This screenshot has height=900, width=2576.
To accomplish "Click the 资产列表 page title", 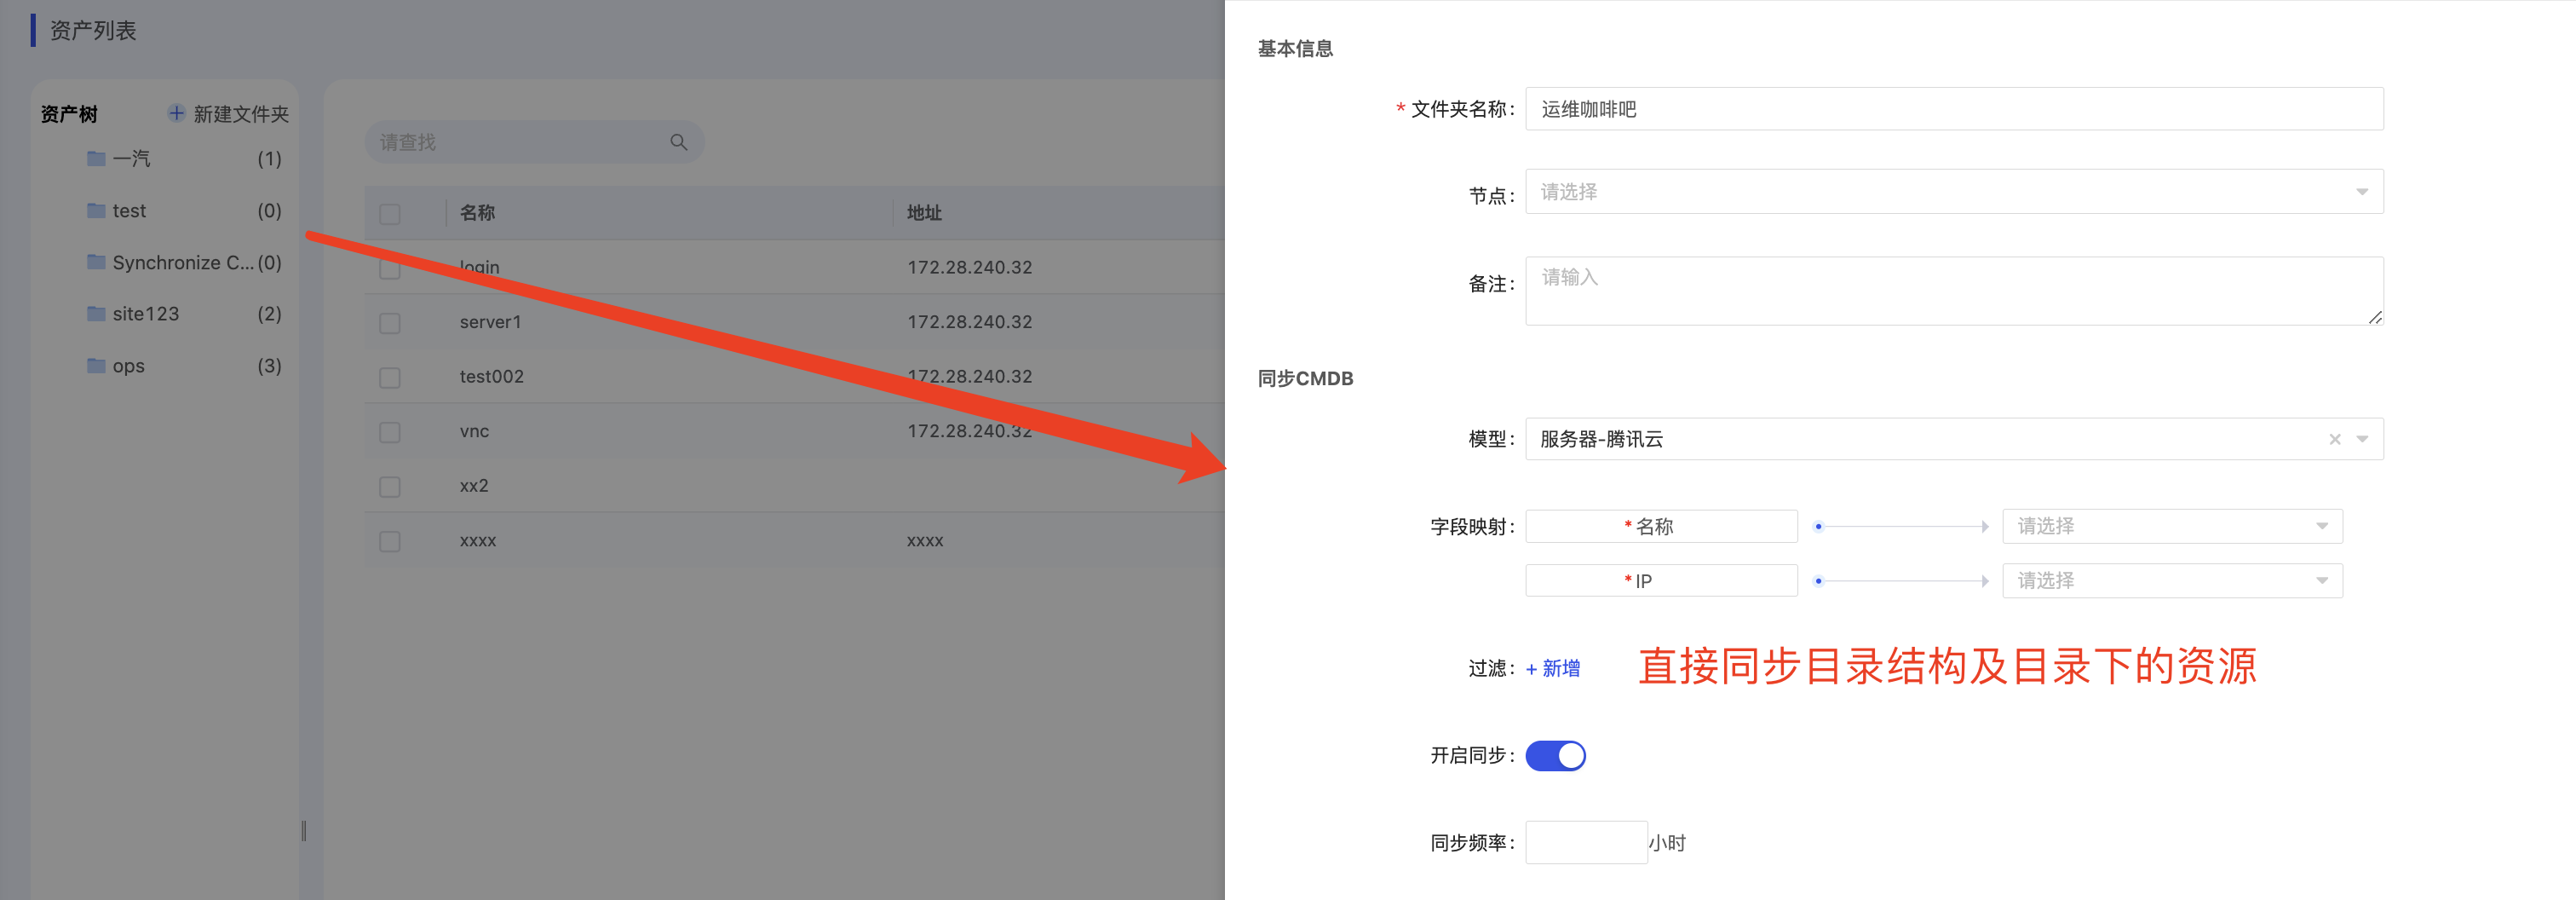I will (93, 31).
